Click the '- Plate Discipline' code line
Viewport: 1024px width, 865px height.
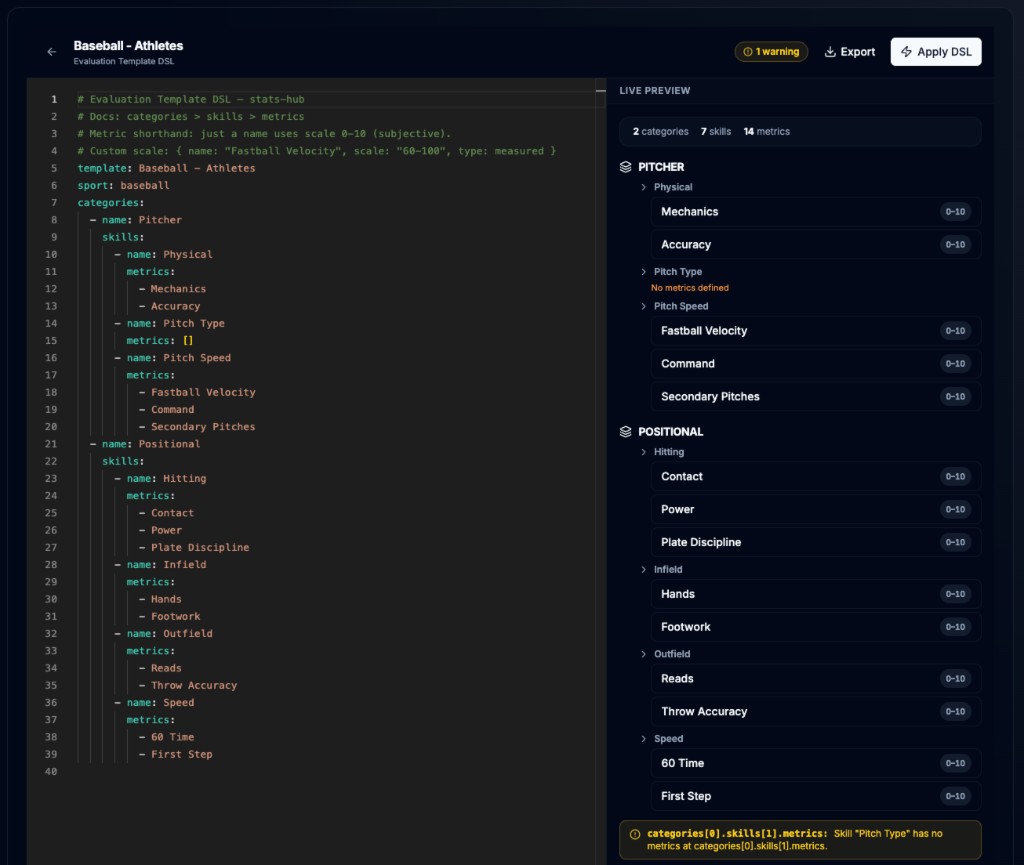pos(194,548)
